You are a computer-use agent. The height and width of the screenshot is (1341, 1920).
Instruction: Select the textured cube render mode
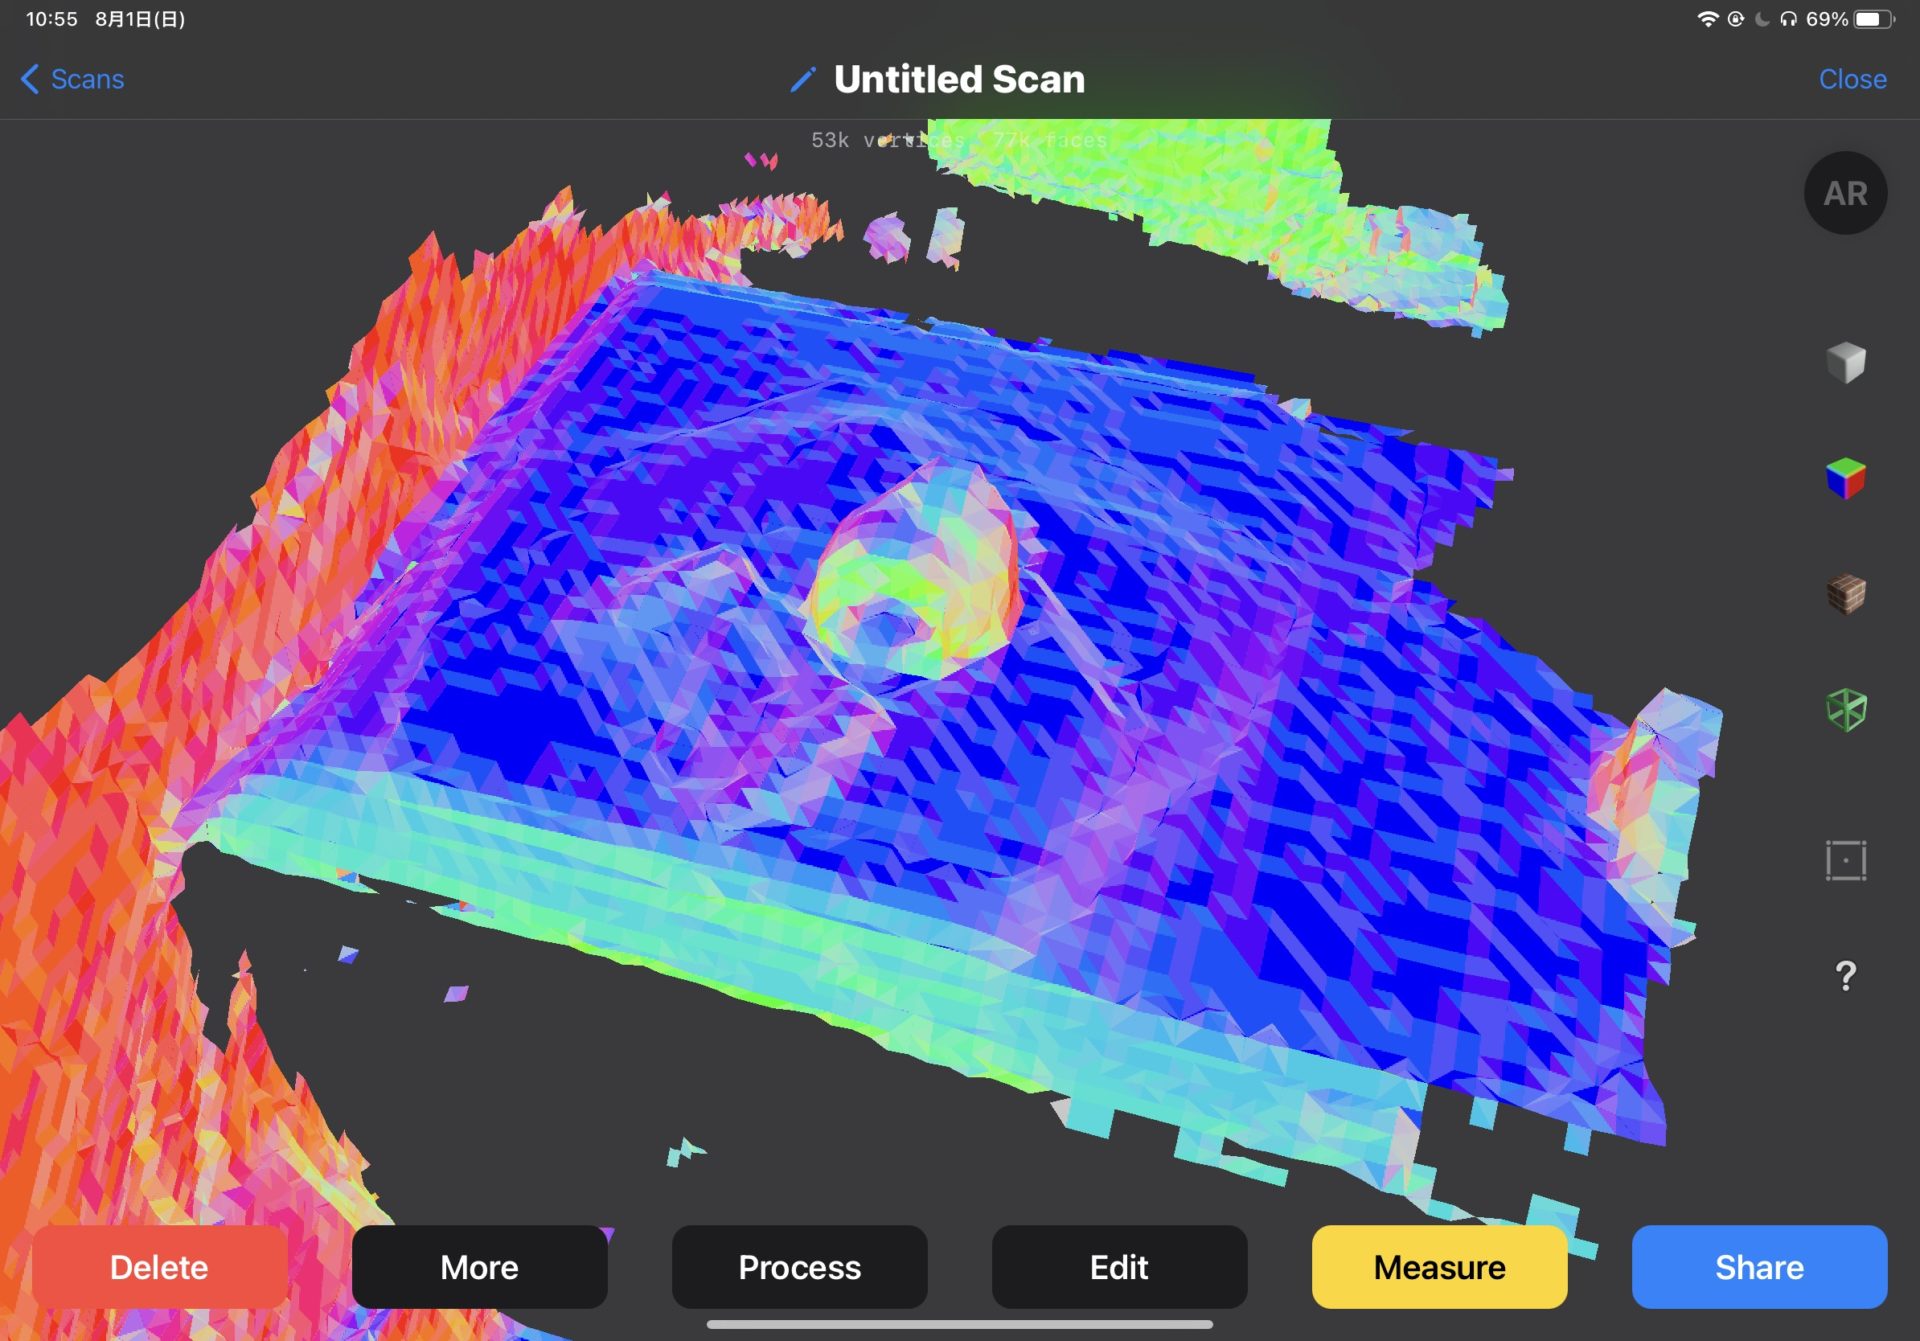pos(1845,594)
